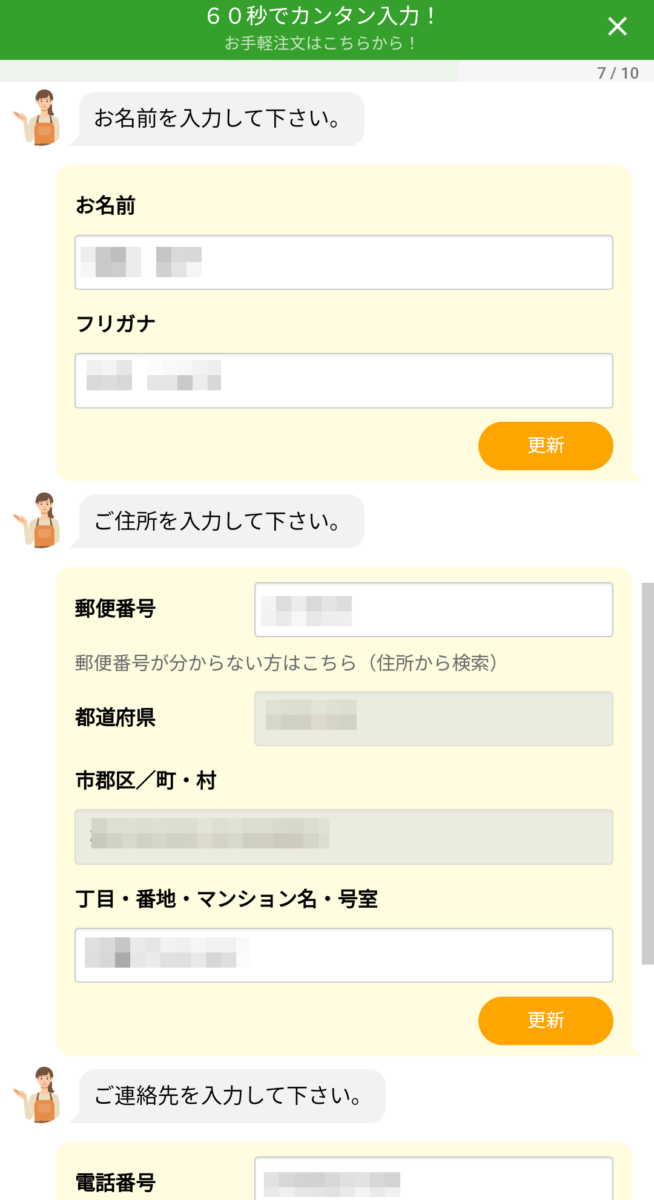Click the 7 / 10 step indicator
Screen dimensions: 654x1200
click(617, 73)
